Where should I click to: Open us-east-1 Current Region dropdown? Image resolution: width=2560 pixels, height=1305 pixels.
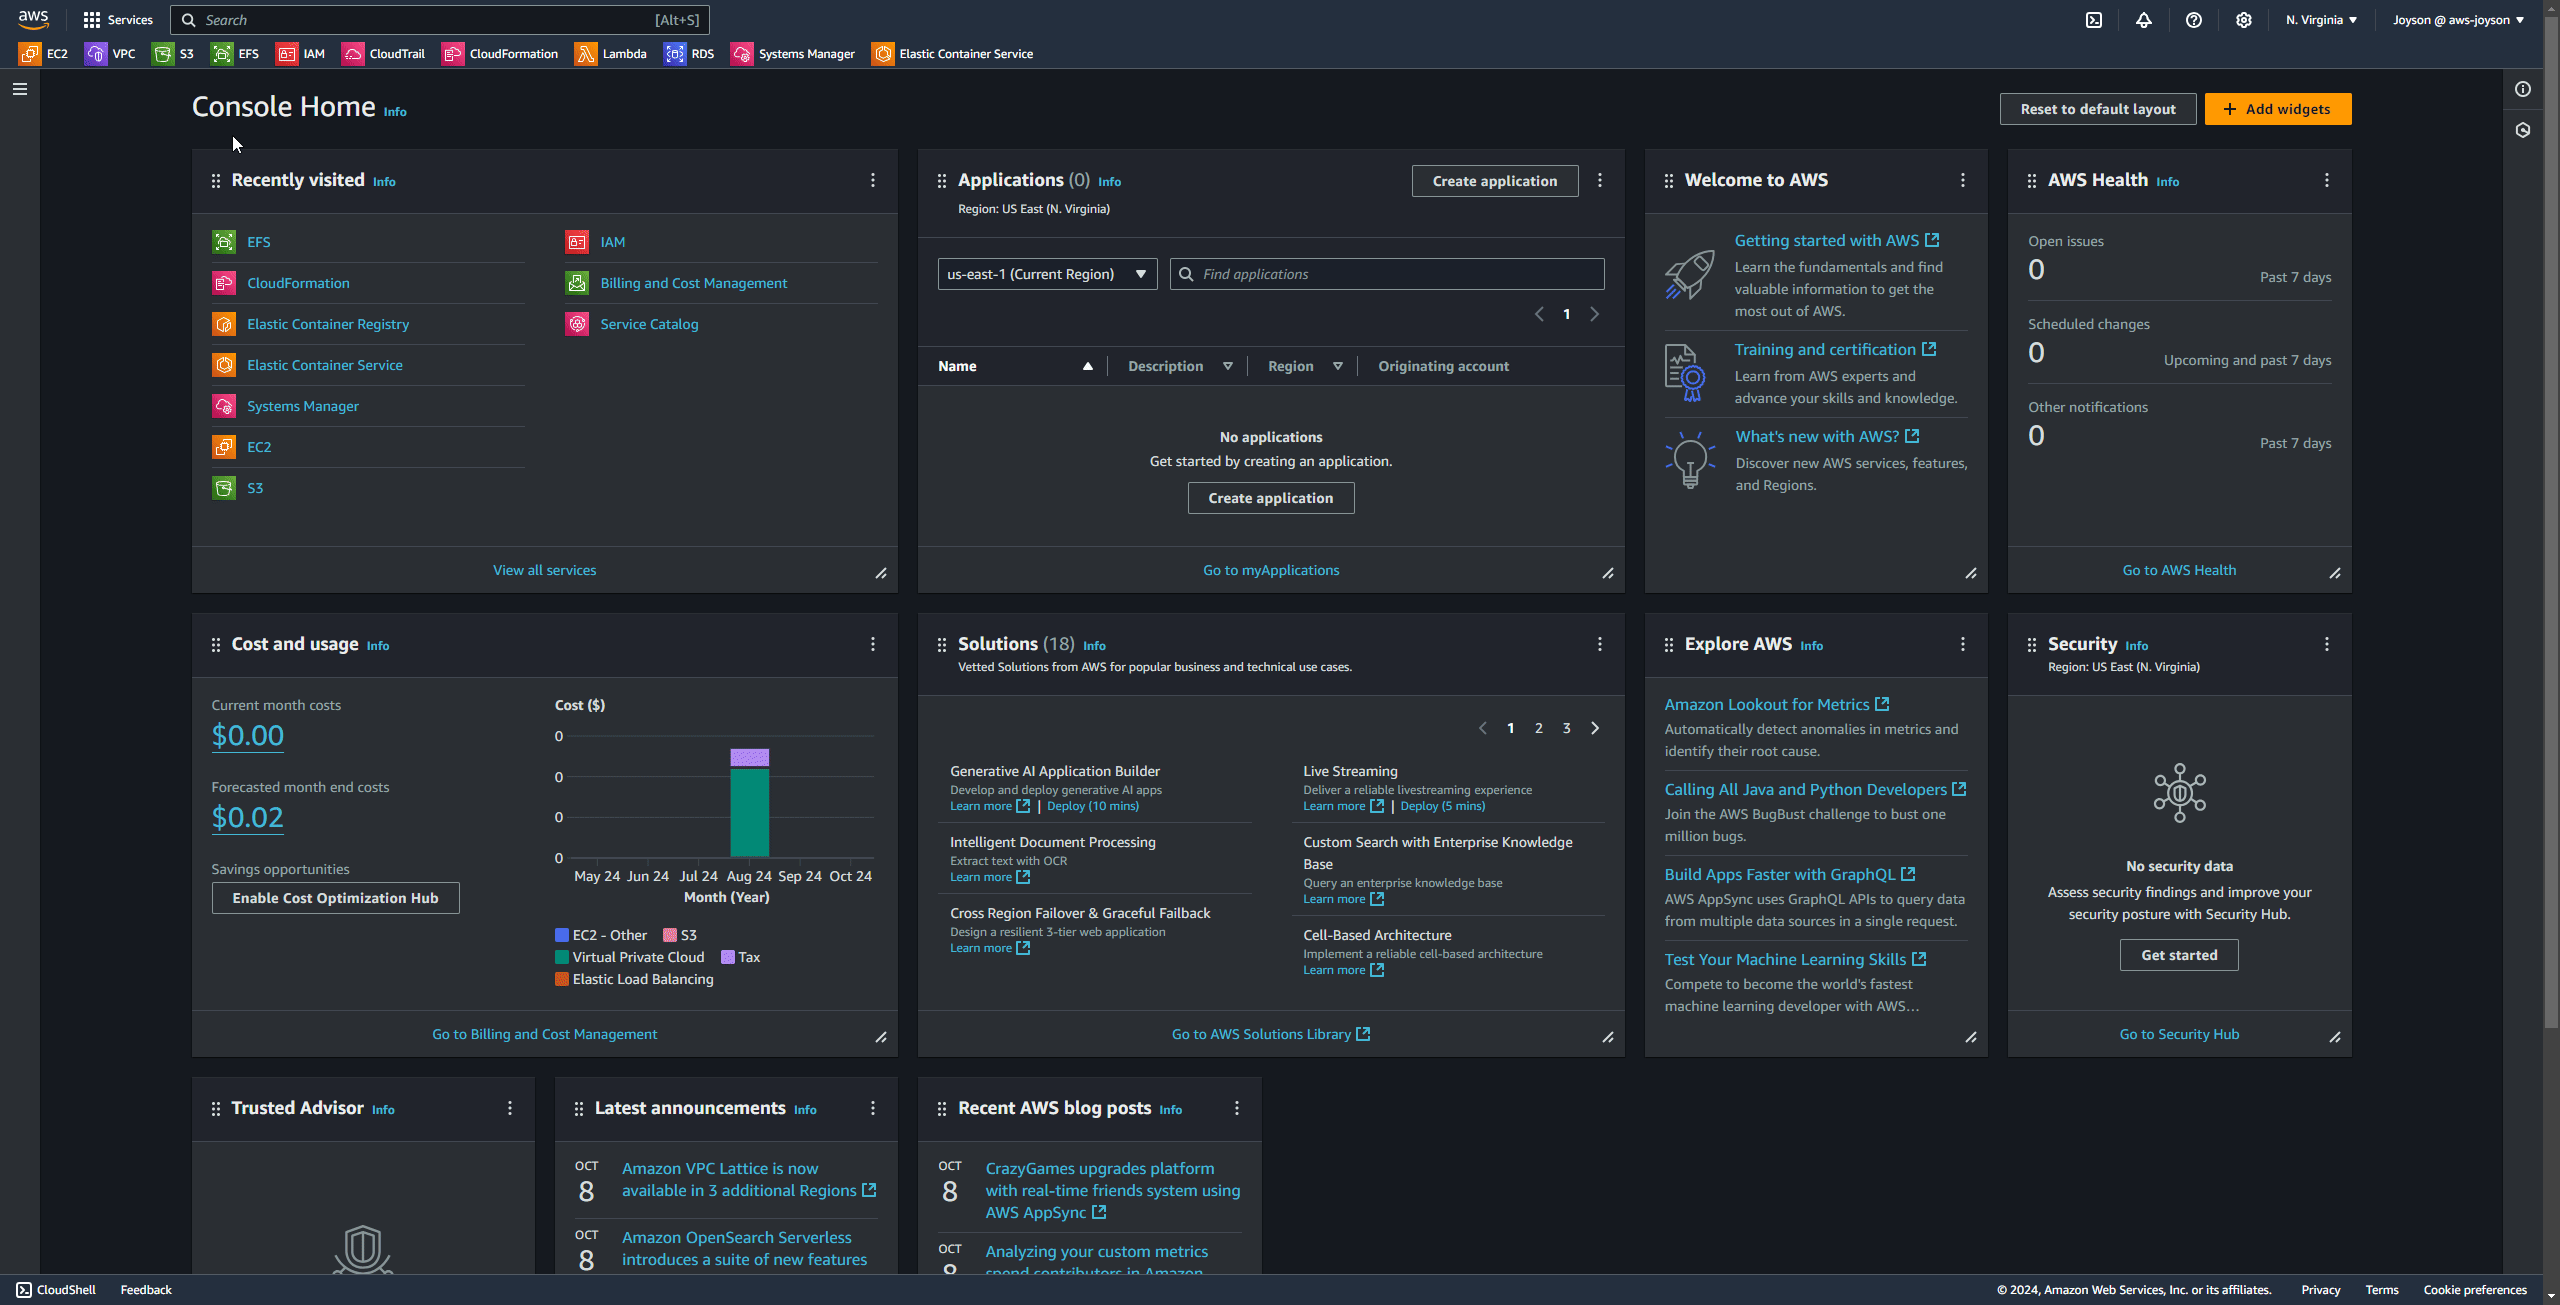pos(1046,274)
